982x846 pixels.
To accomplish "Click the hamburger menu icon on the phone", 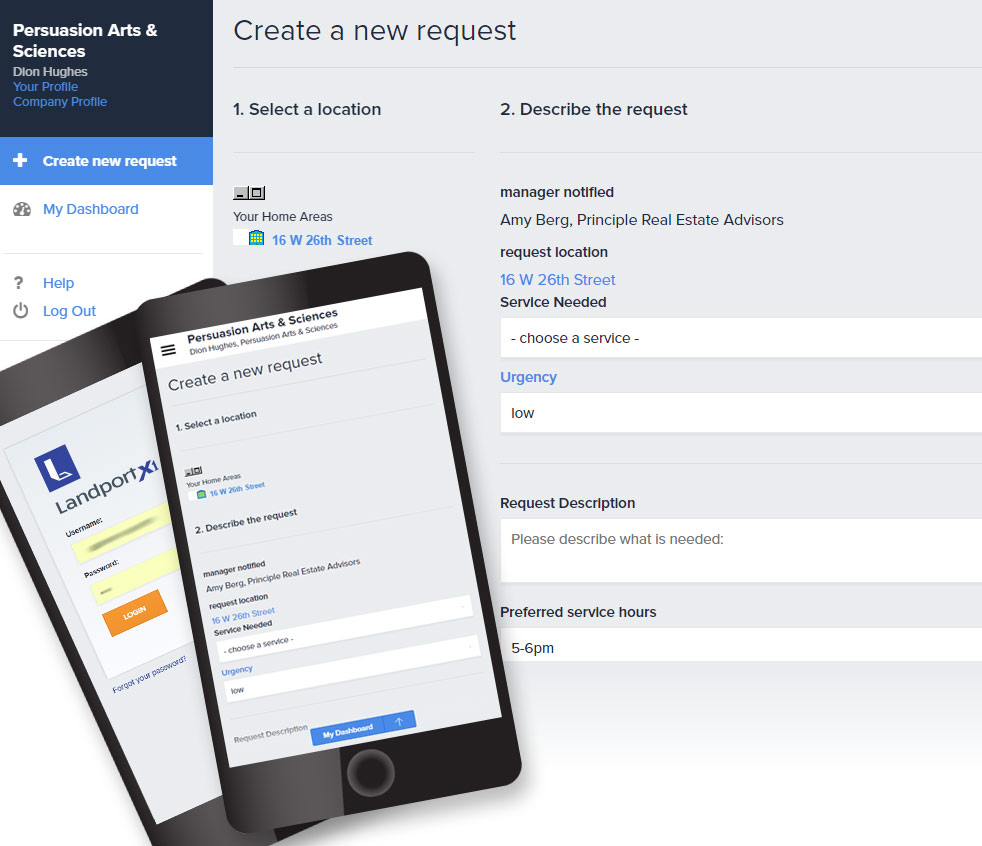I will 168,350.
